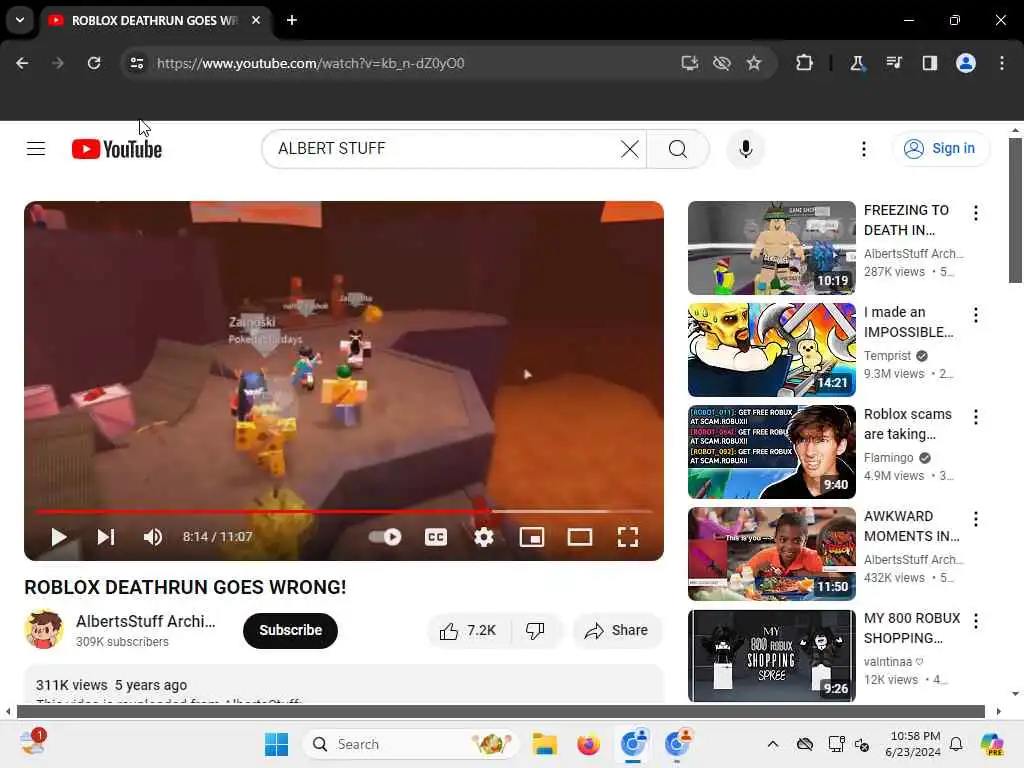Open options for FREEZING TO DEATH video
Screen dimensions: 1024x768
(x=976, y=213)
